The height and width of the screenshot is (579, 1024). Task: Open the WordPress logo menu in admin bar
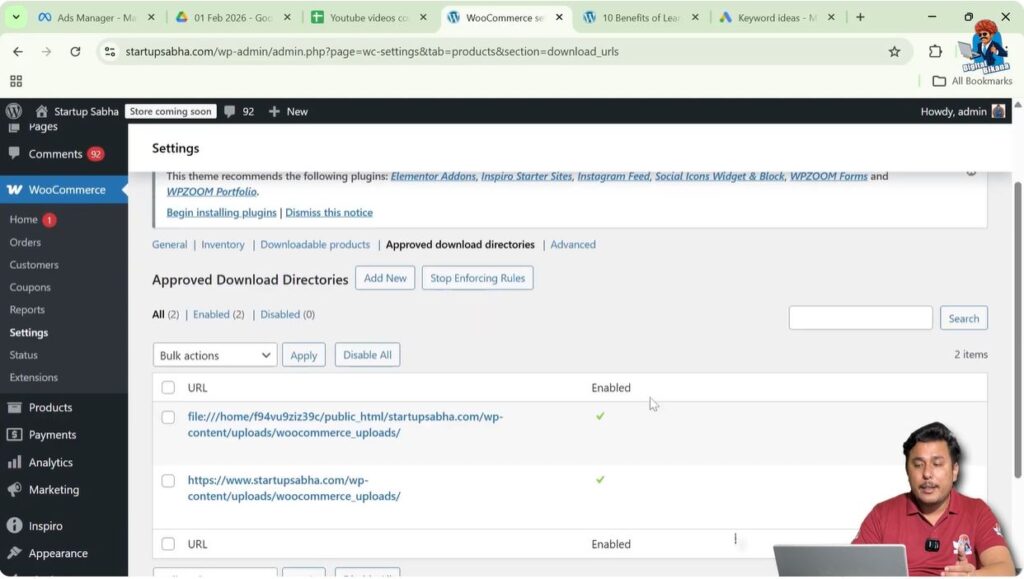coord(13,111)
